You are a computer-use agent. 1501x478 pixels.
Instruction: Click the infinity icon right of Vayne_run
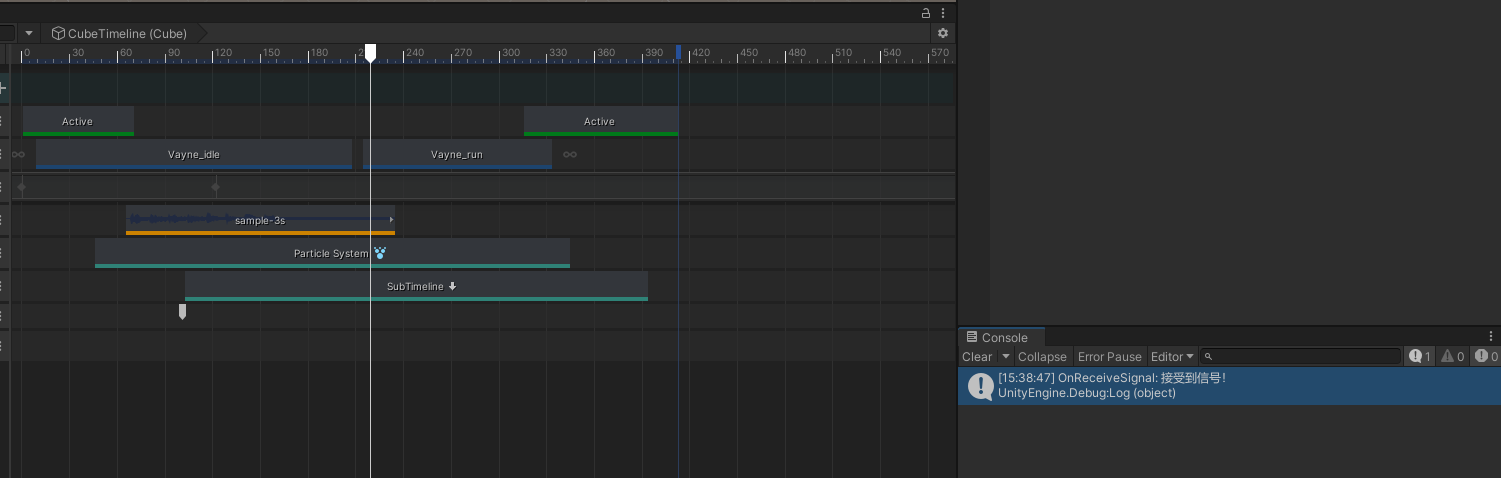[x=570, y=155]
